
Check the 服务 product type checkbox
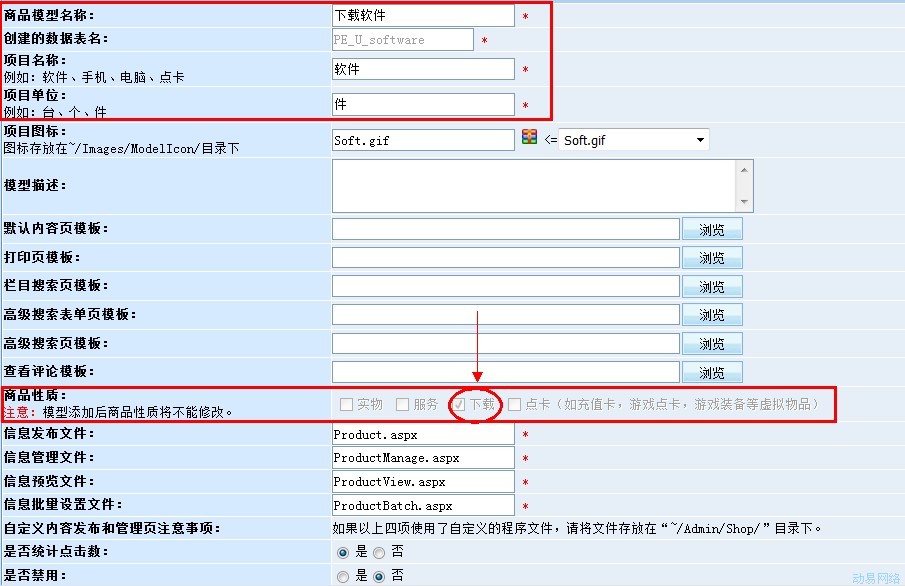pos(402,405)
